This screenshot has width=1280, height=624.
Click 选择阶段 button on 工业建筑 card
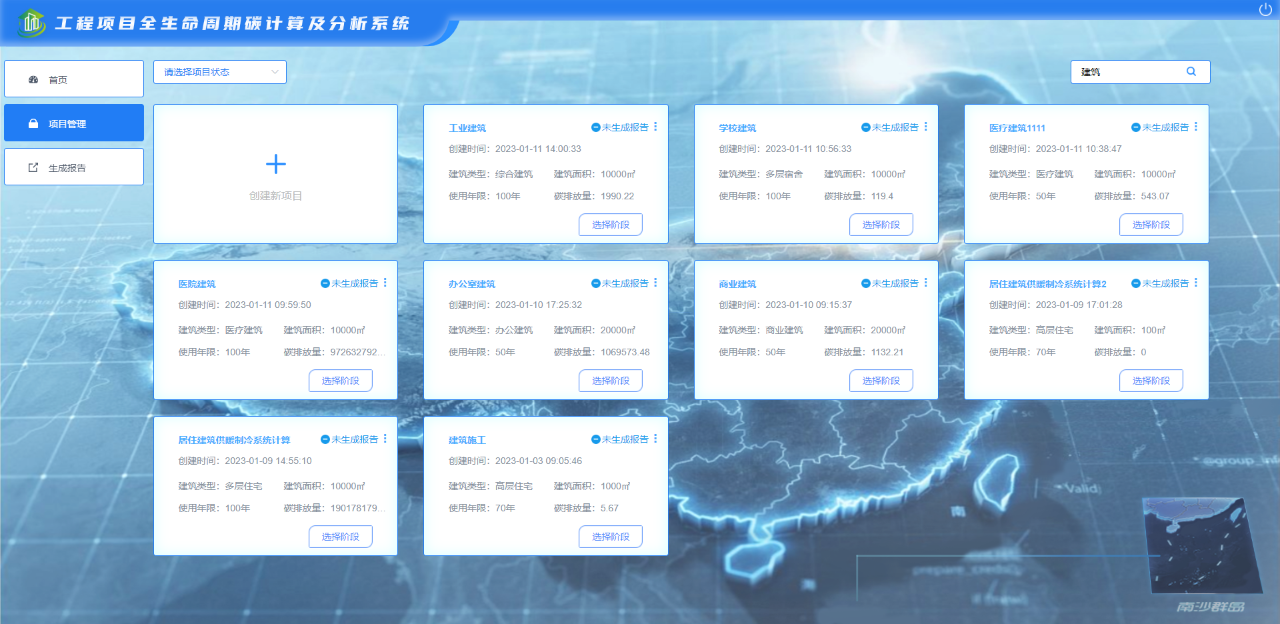click(610, 225)
